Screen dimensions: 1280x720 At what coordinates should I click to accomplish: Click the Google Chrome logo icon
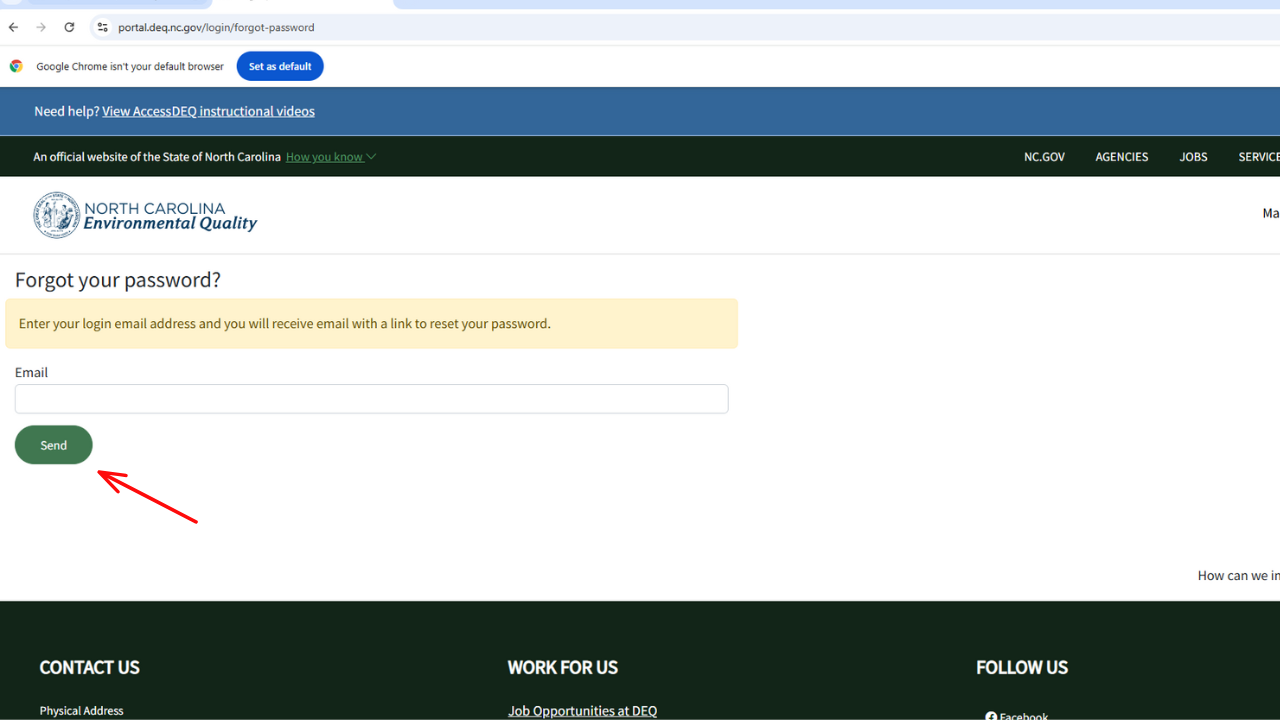16,65
